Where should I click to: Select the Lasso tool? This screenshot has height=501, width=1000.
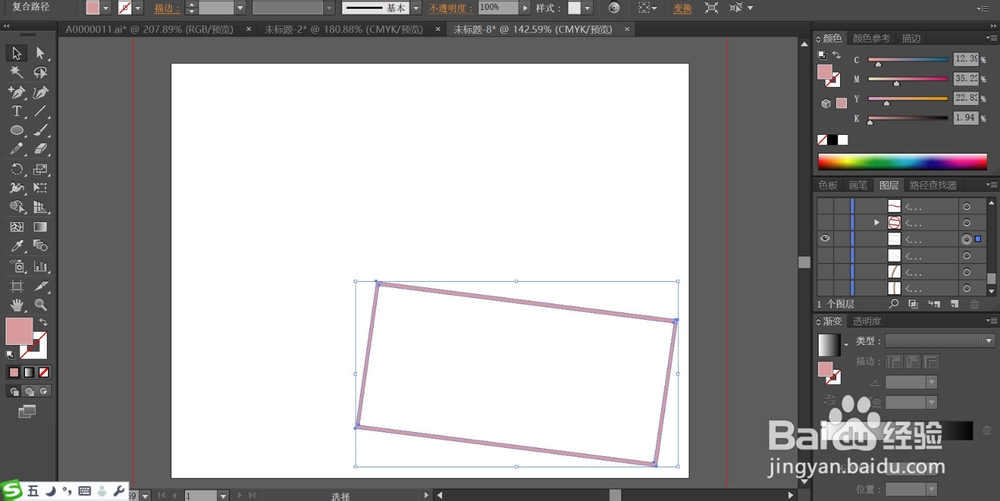[x=40, y=72]
